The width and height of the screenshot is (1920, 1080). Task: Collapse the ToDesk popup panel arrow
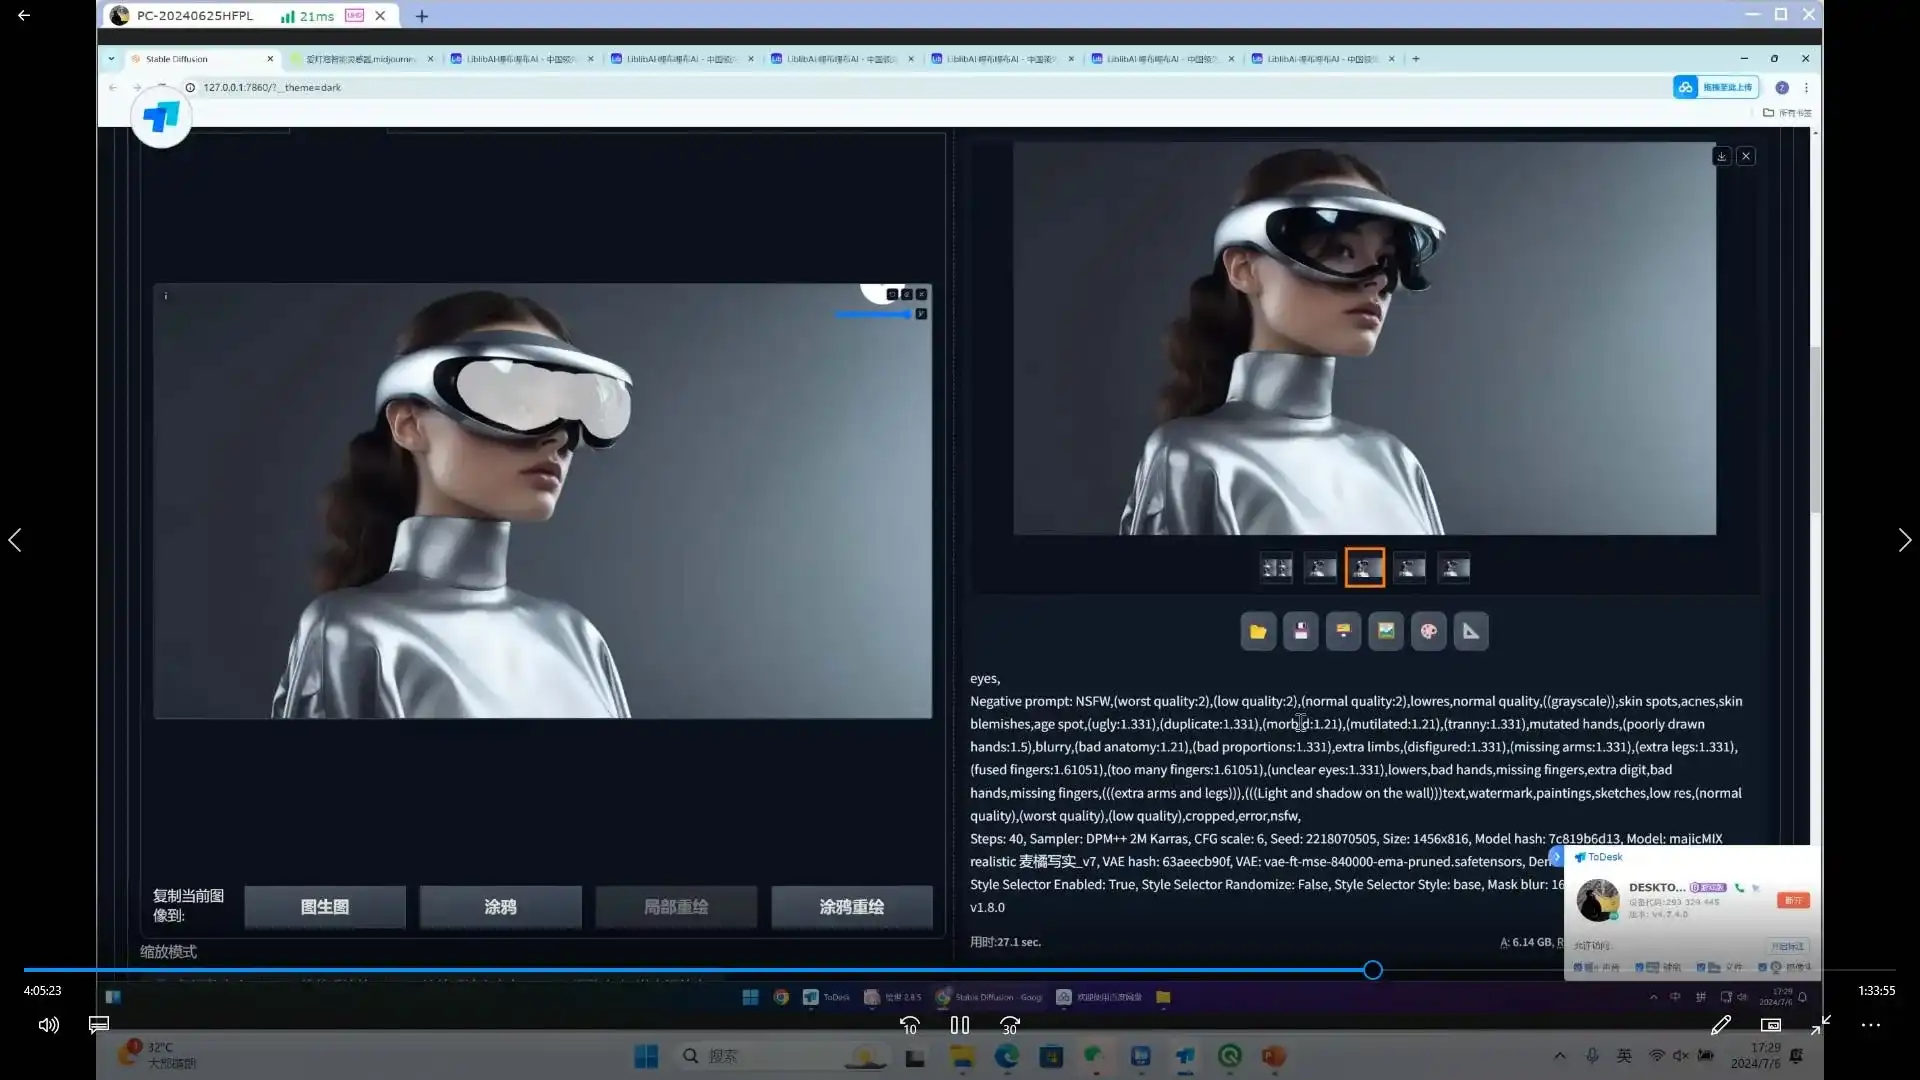[x=1556, y=857]
